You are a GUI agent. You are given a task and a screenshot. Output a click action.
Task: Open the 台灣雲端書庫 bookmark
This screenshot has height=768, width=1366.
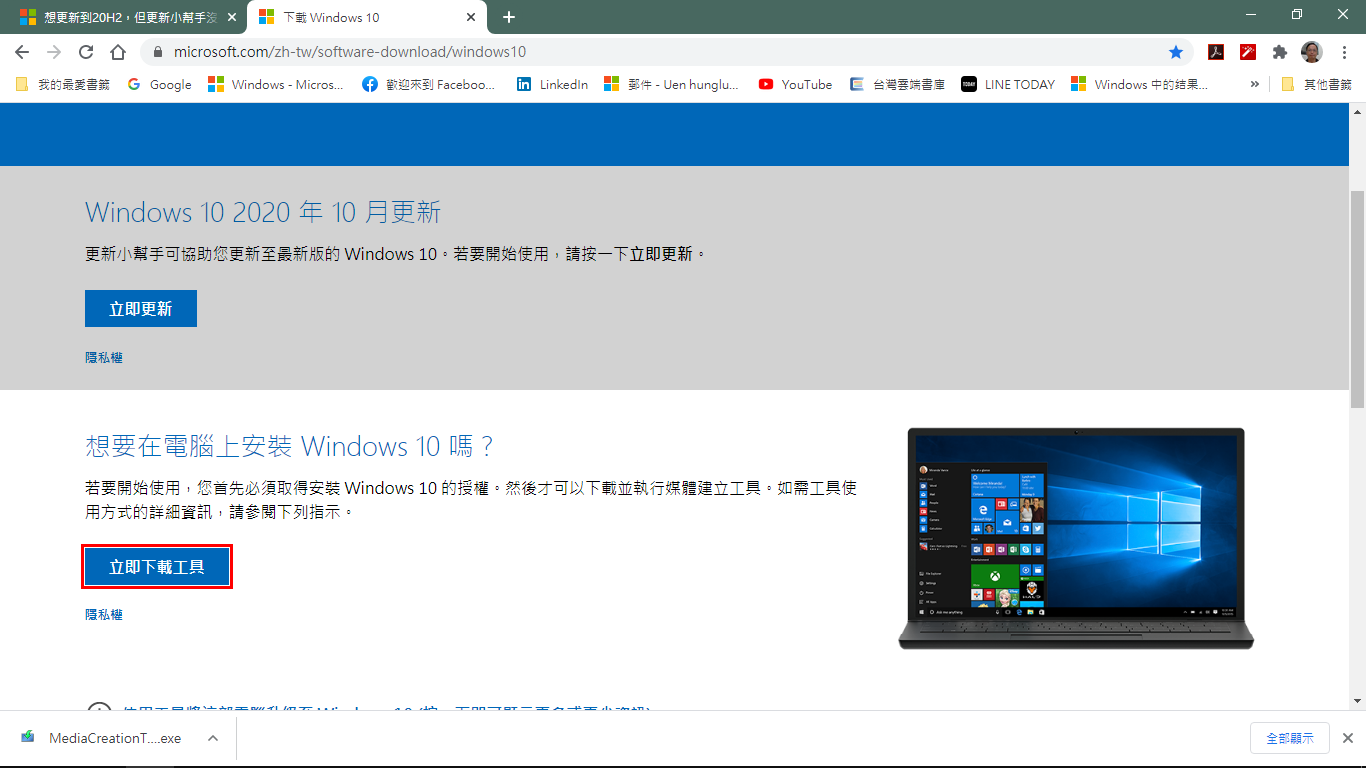pyautogui.click(x=898, y=84)
